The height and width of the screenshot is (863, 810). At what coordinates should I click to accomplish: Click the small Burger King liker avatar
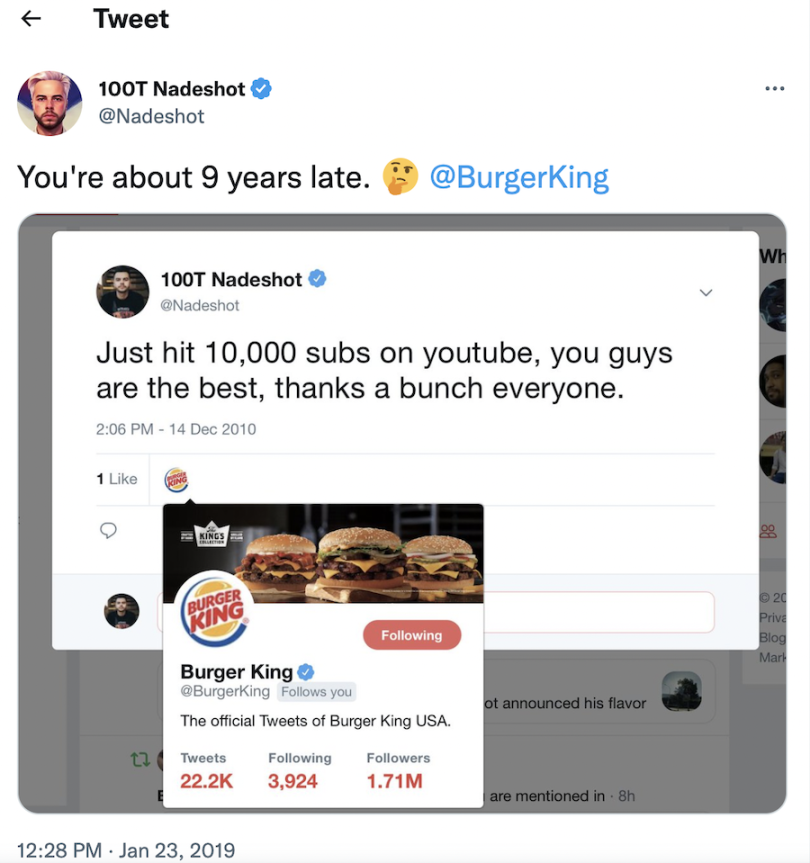coord(176,480)
